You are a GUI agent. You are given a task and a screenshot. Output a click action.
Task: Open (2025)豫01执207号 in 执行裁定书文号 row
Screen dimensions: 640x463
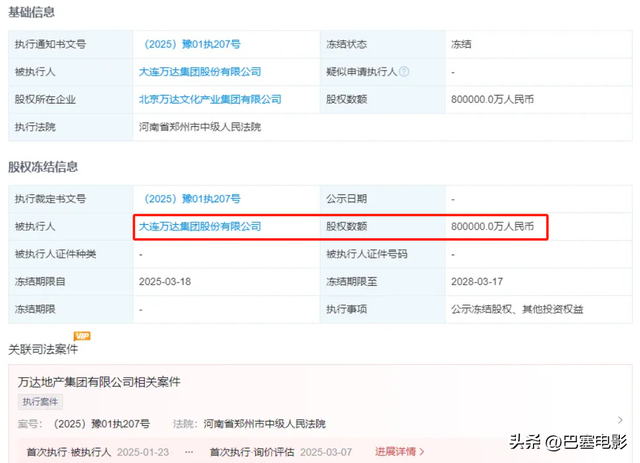click(x=191, y=199)
